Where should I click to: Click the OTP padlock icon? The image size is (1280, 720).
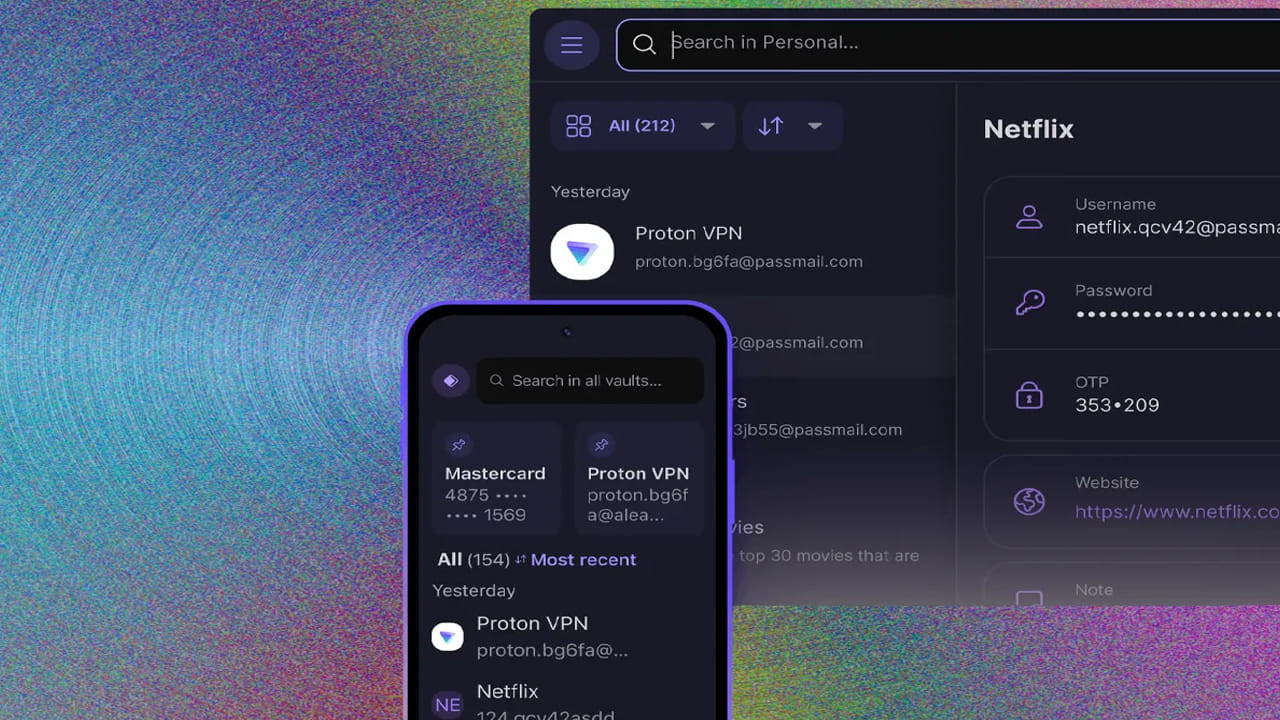click(1029, 395)
